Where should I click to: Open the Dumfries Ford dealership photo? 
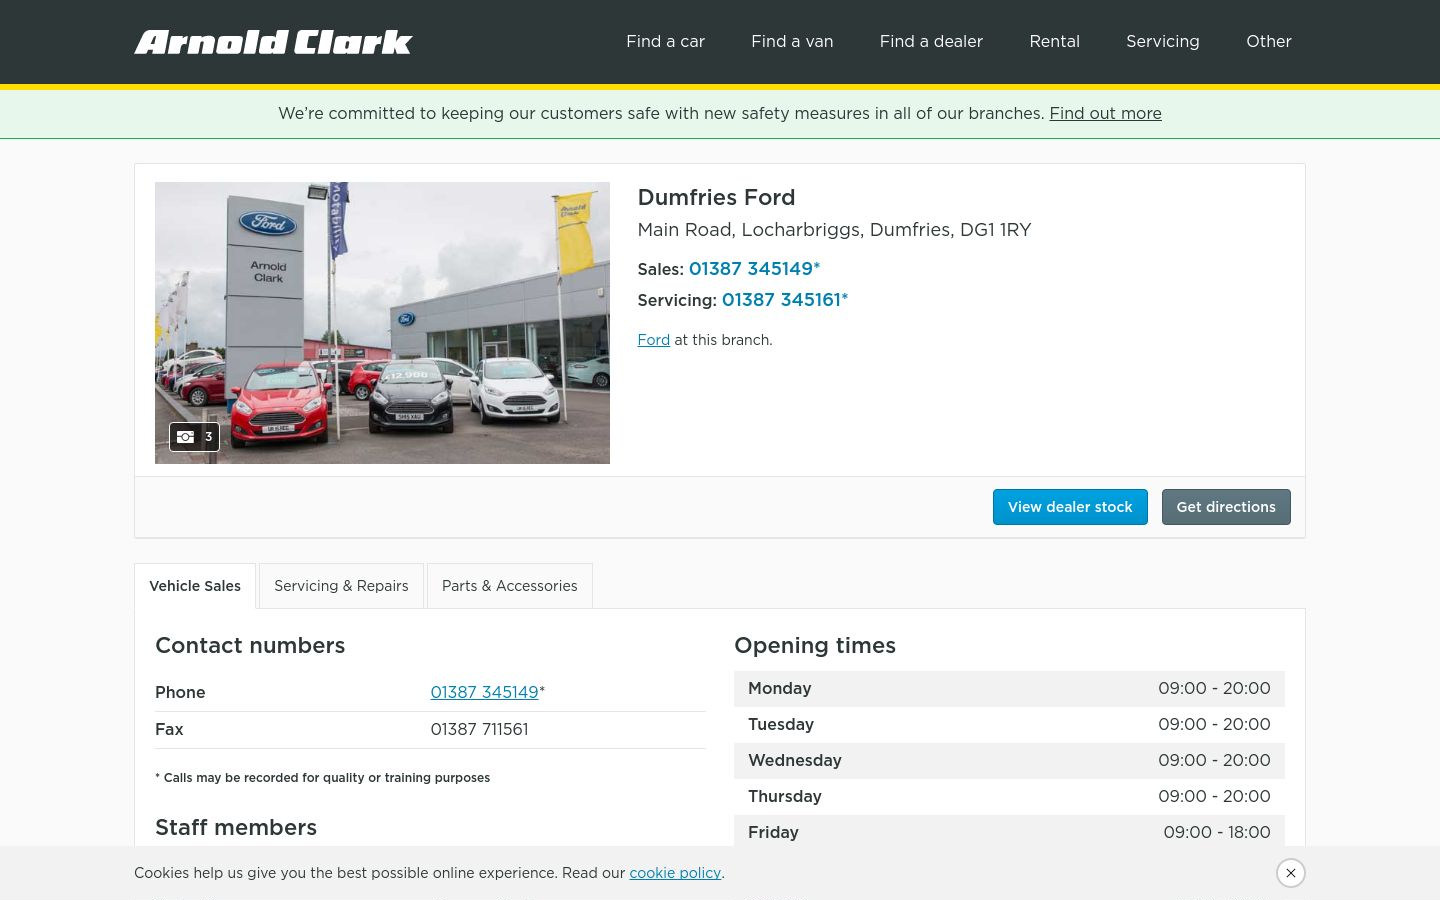tap(382, 323)
